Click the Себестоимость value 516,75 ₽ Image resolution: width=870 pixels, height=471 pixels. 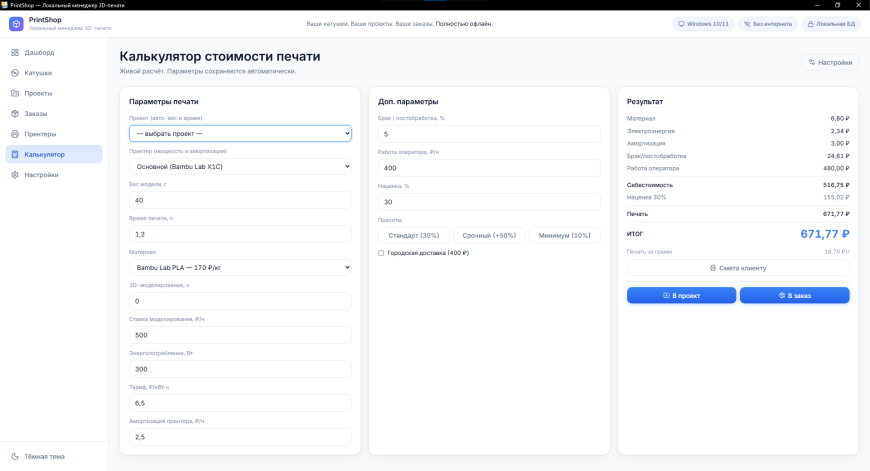click(x=836, y=185)
